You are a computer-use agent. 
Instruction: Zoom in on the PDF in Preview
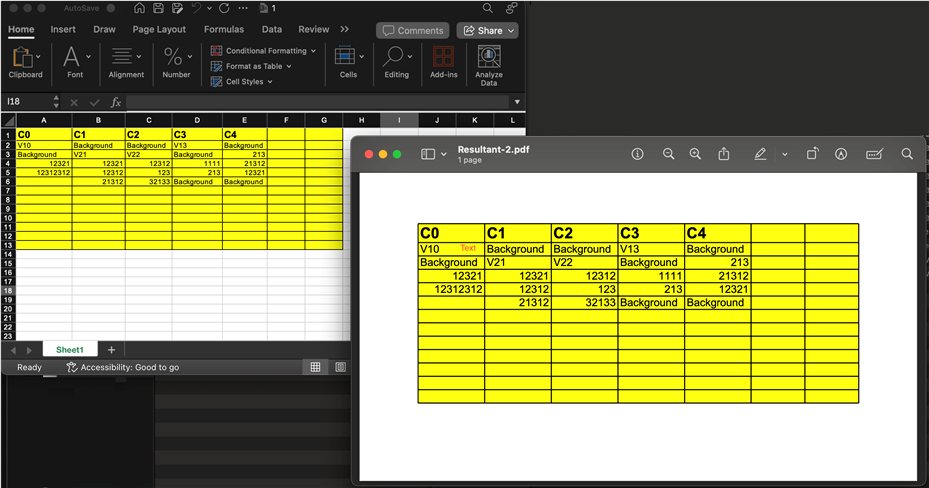click(695, 154)
